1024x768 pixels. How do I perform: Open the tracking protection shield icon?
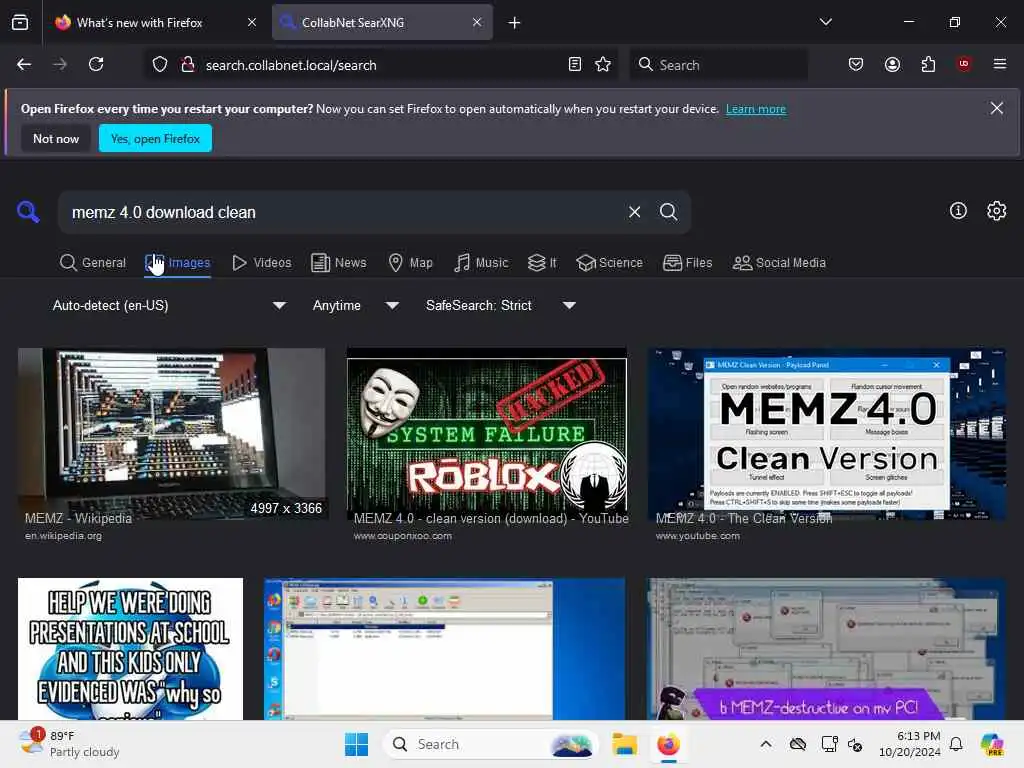pos(160,65)
